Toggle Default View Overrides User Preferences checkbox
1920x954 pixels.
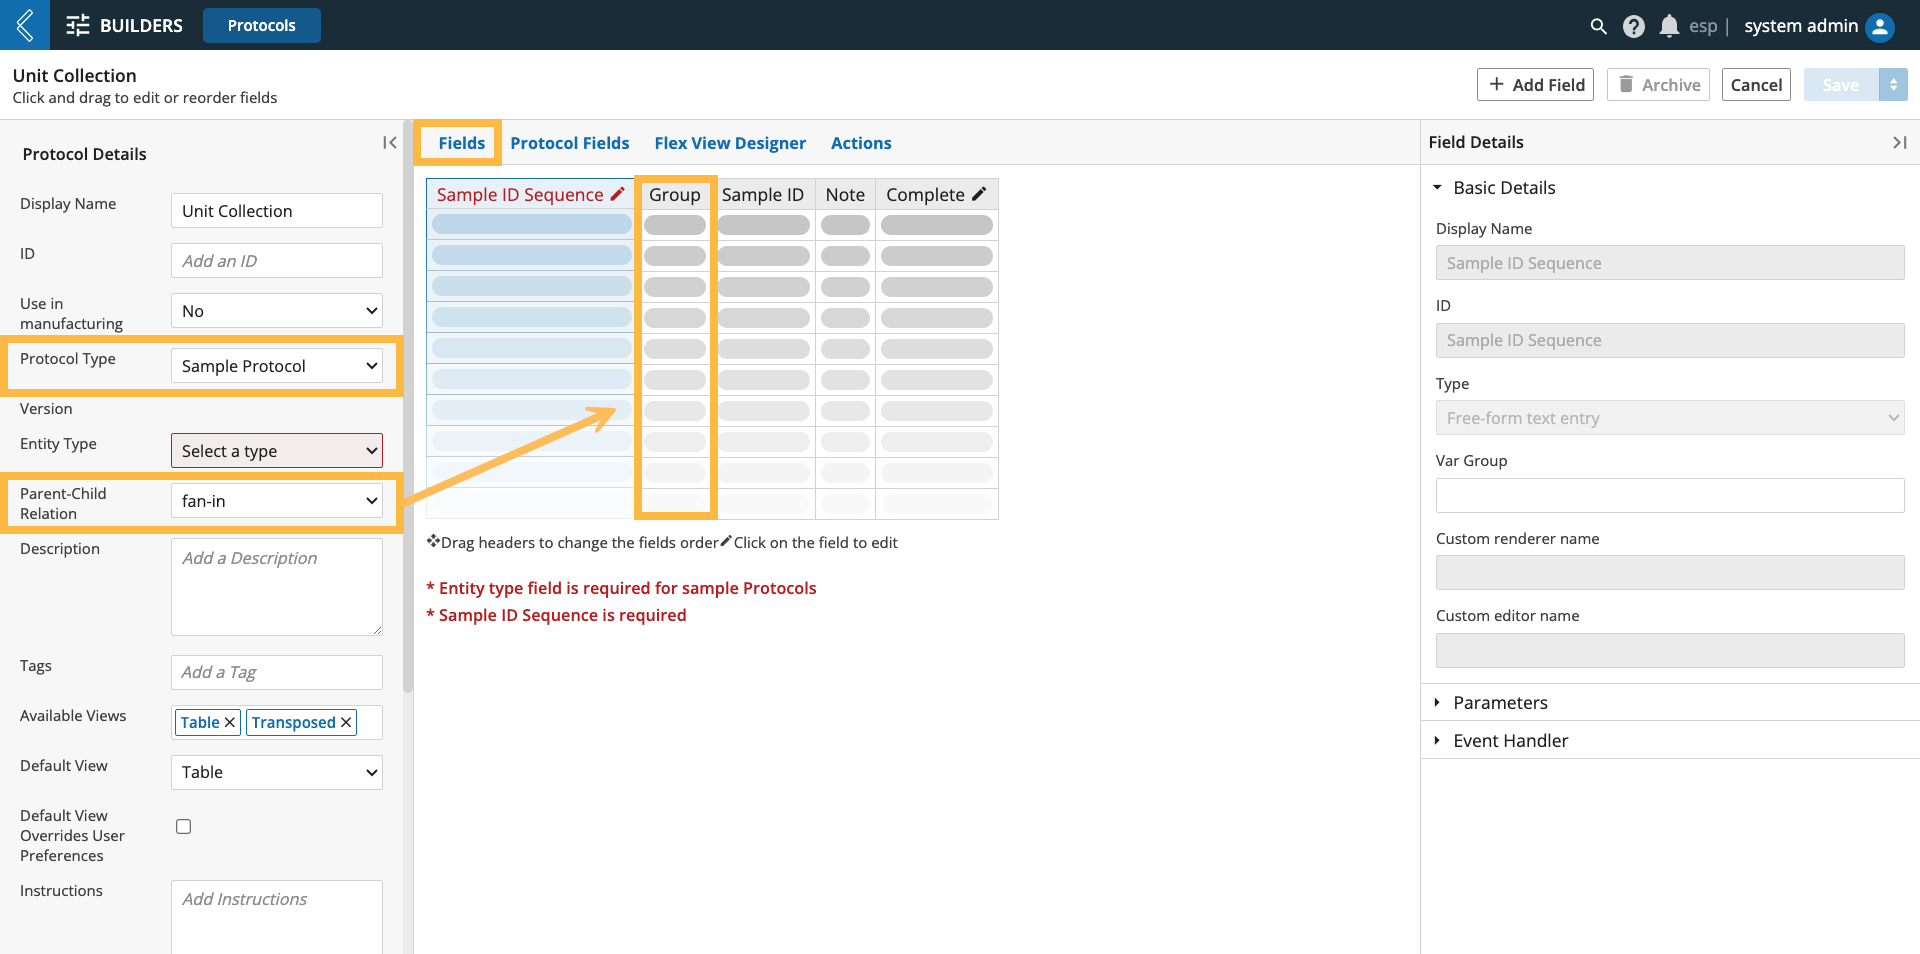click(183, 826)
